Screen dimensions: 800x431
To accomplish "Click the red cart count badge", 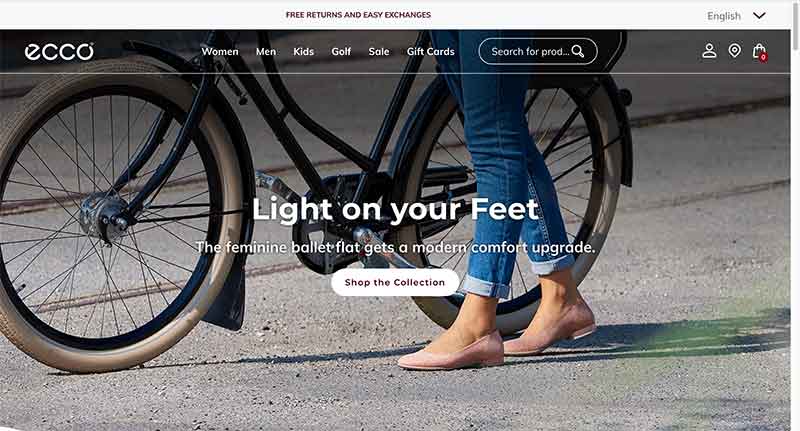I will (763, 58).
